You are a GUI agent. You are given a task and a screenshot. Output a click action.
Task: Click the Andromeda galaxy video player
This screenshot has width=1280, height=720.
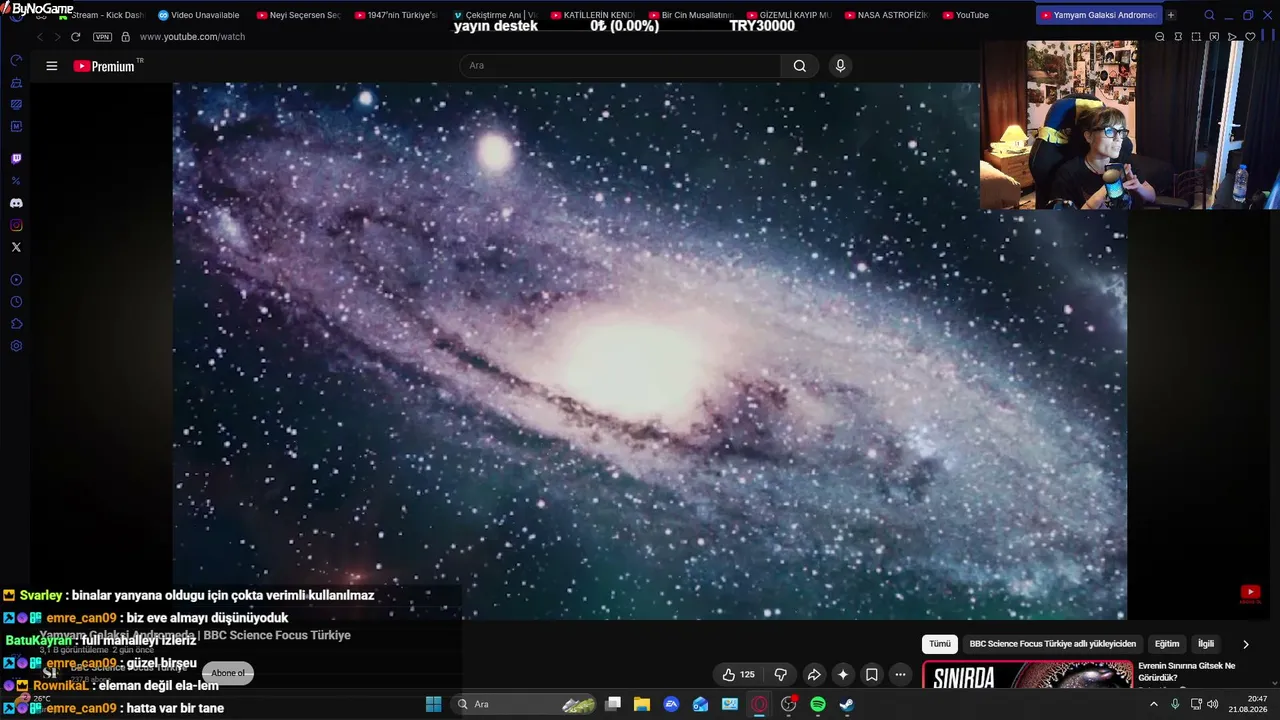(650, 351)
